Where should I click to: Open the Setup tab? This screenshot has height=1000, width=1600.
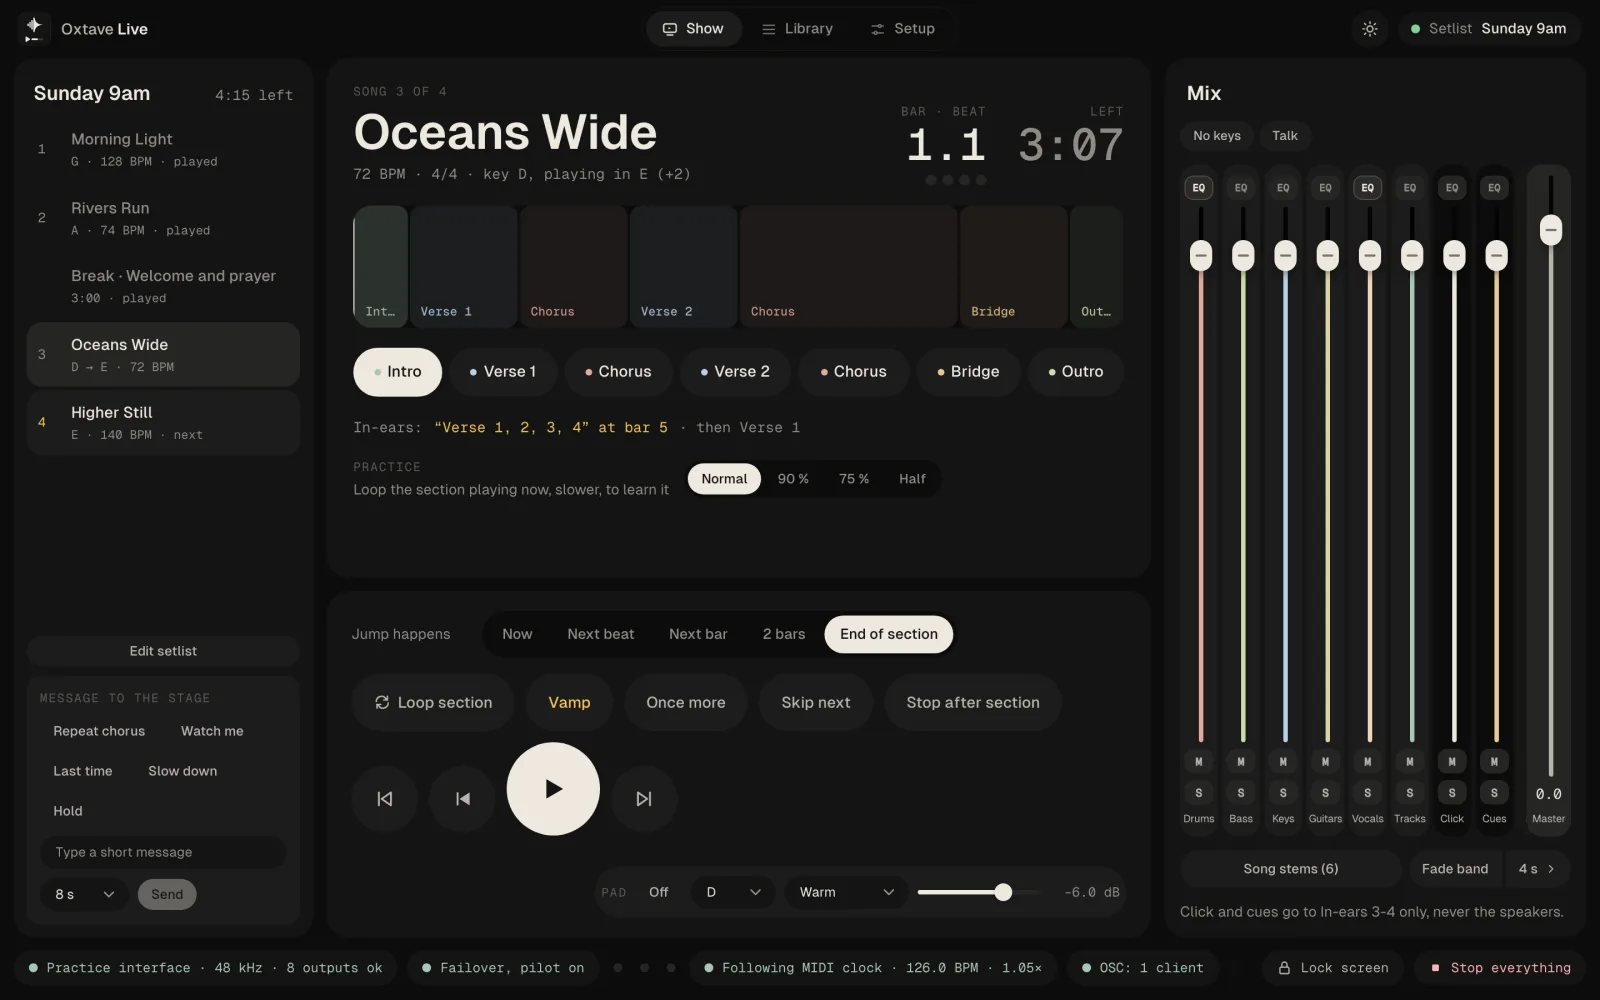click(x=903, y=29)
